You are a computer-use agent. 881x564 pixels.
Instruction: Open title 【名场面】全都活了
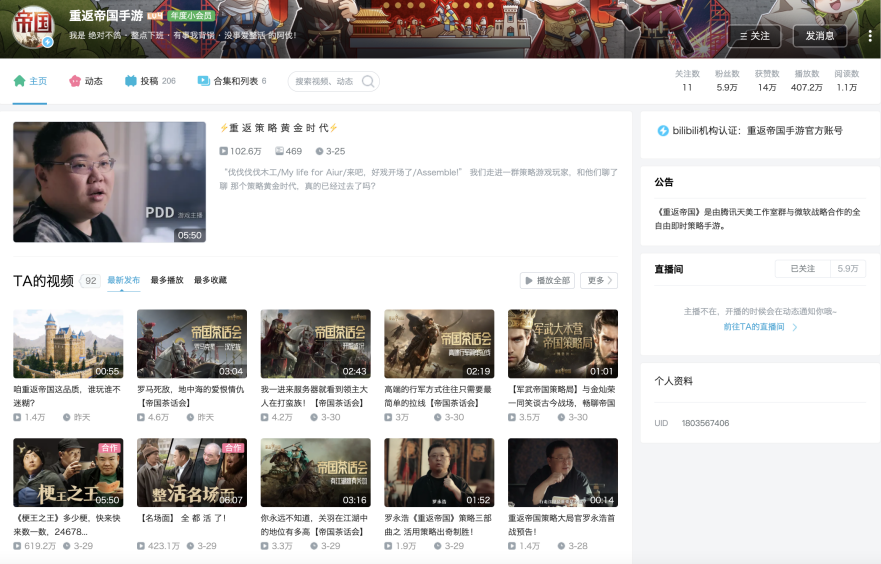pyautogui.click(x=182, y=518)
